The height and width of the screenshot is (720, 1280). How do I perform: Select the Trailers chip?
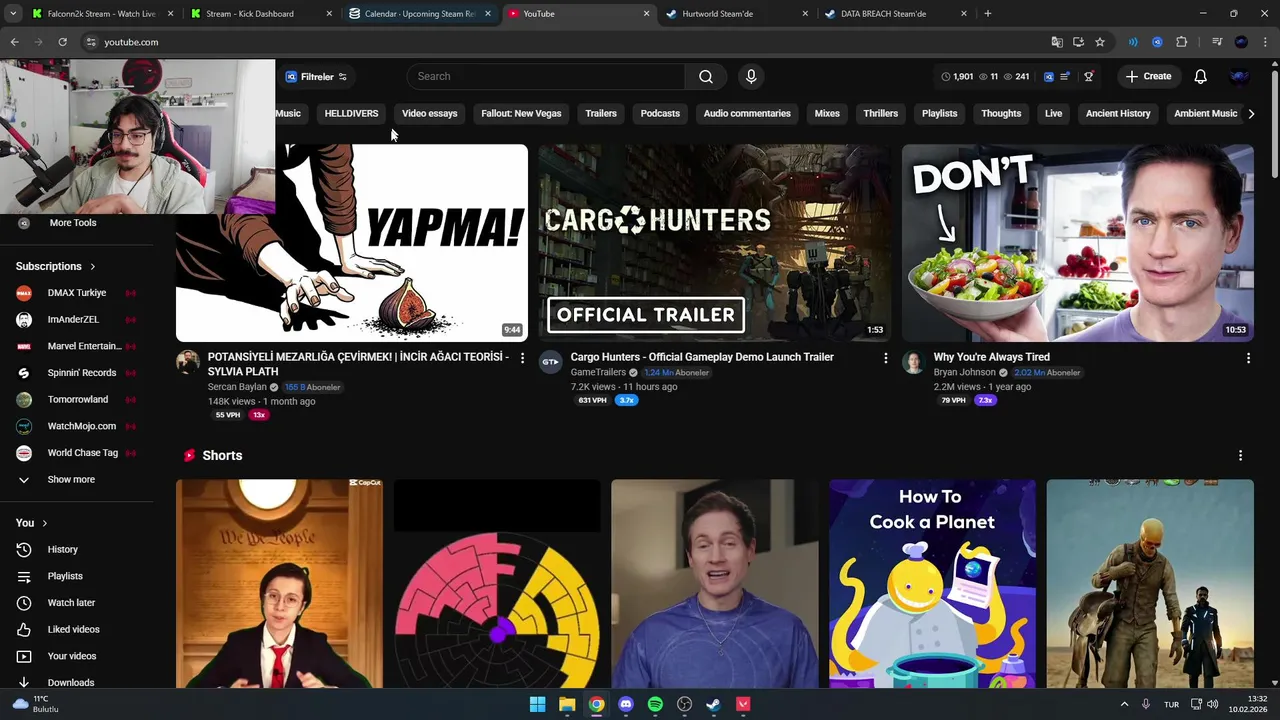[601, 114]
